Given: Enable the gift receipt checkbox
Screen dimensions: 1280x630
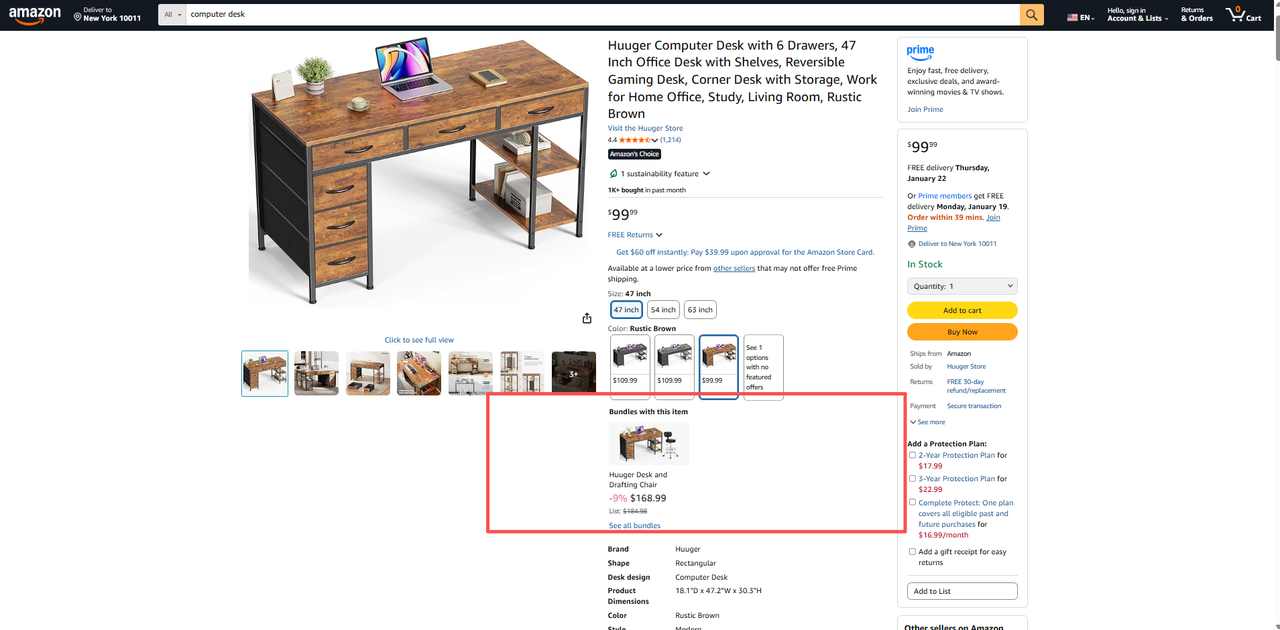Looking at the screenshot, I should pyautogui.click(x=912, y=552).
